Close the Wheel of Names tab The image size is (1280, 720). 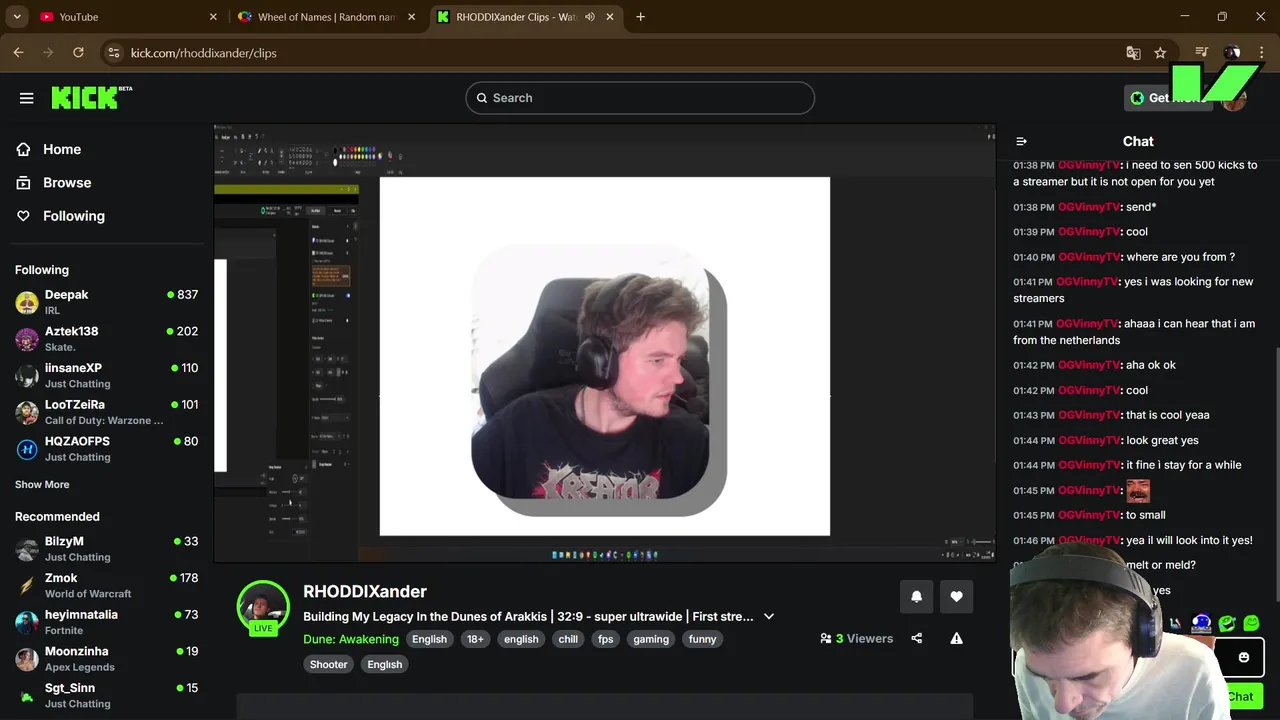[x=411, y=17]
